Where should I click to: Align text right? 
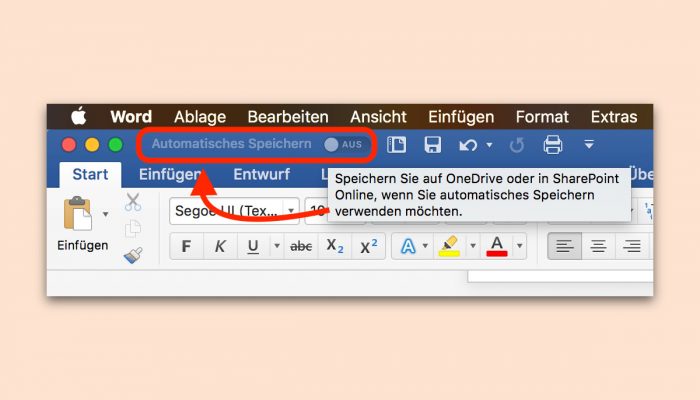[x=632, y=246]
